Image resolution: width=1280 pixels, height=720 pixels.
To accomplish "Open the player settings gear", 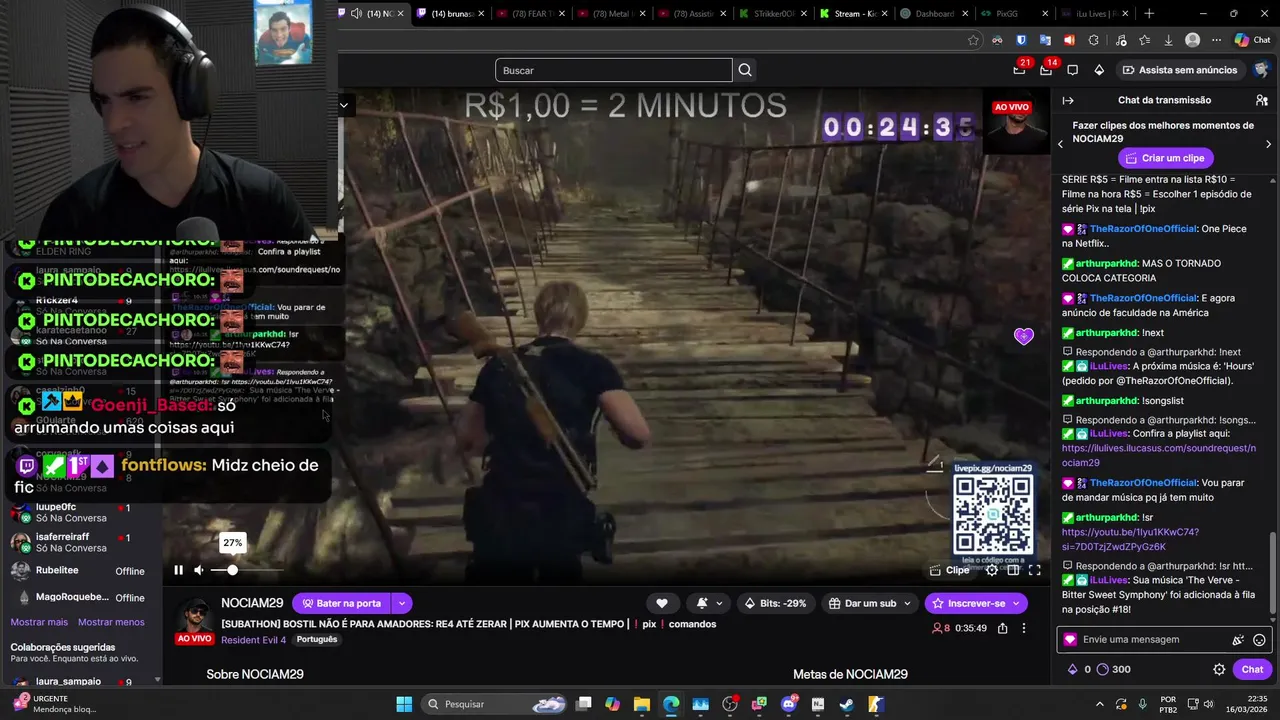I will [x=992, y=570].
